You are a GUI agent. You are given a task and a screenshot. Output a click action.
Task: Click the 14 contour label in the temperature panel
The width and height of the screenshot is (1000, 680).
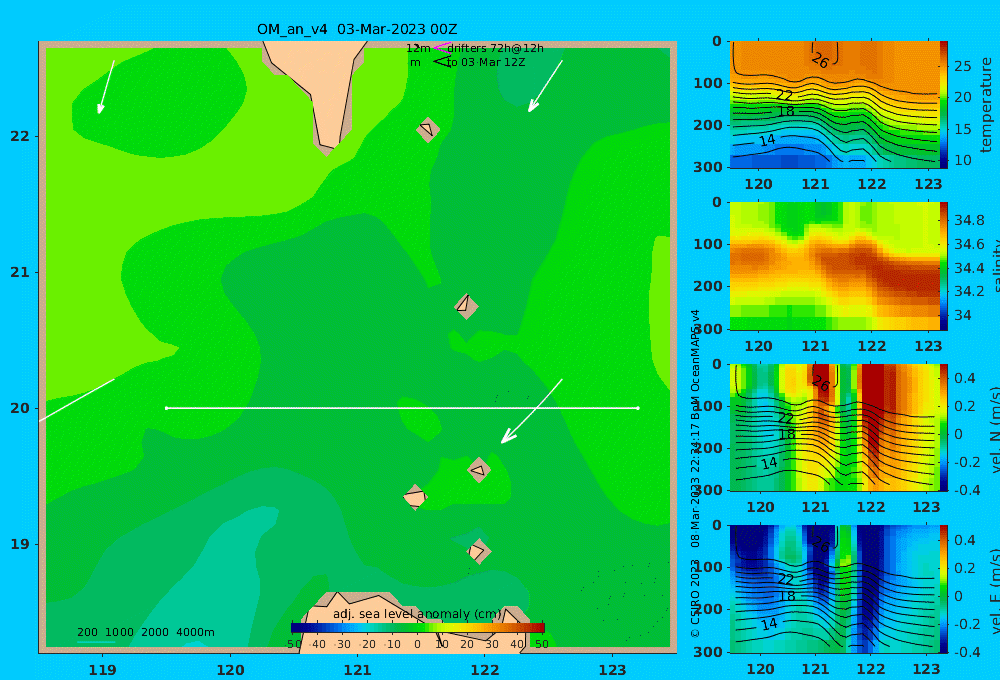pyautogui.click(x=767, y=140)
